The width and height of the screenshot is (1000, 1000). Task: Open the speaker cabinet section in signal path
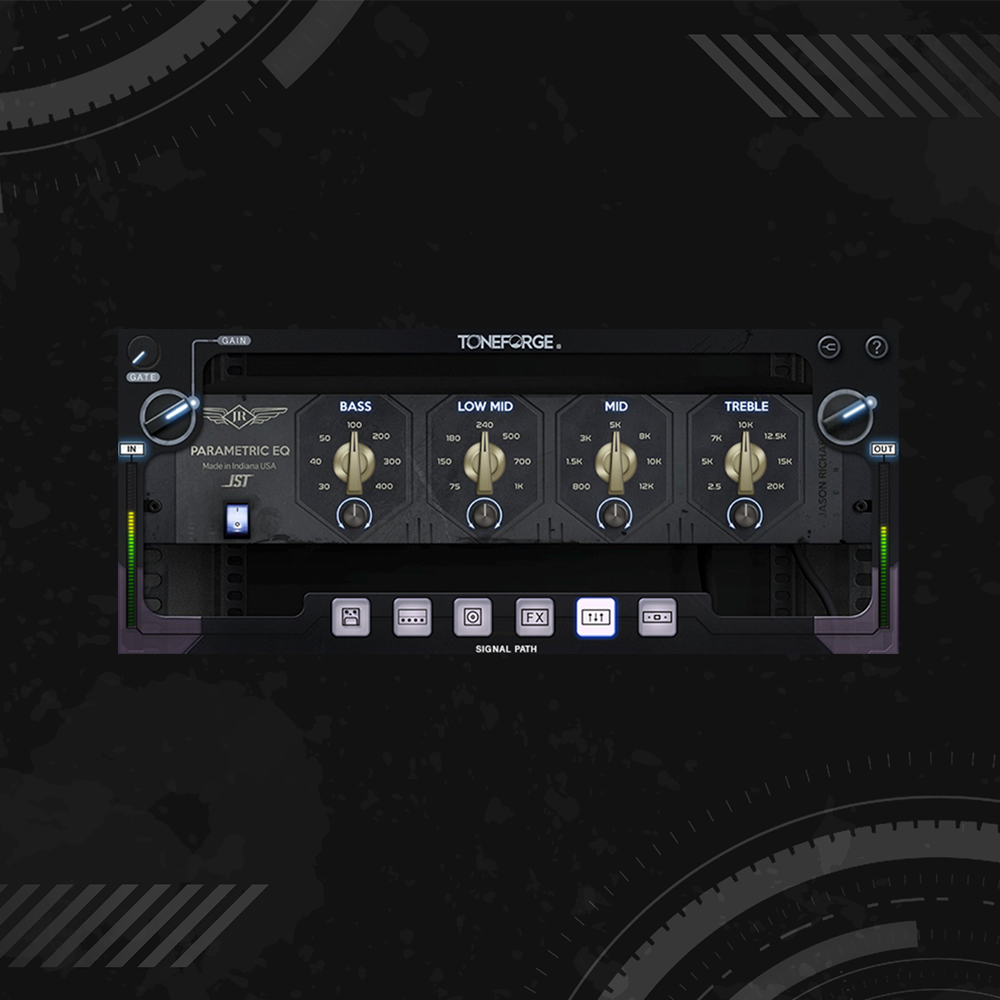473,617
